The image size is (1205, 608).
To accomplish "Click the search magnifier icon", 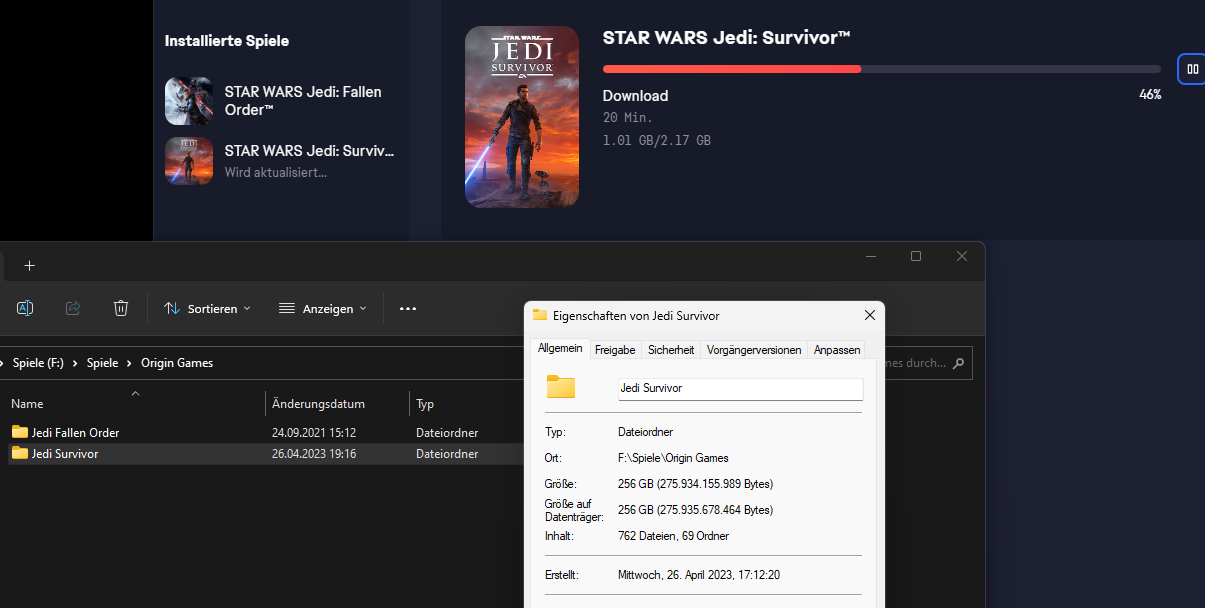I will [x=959, y=363].
